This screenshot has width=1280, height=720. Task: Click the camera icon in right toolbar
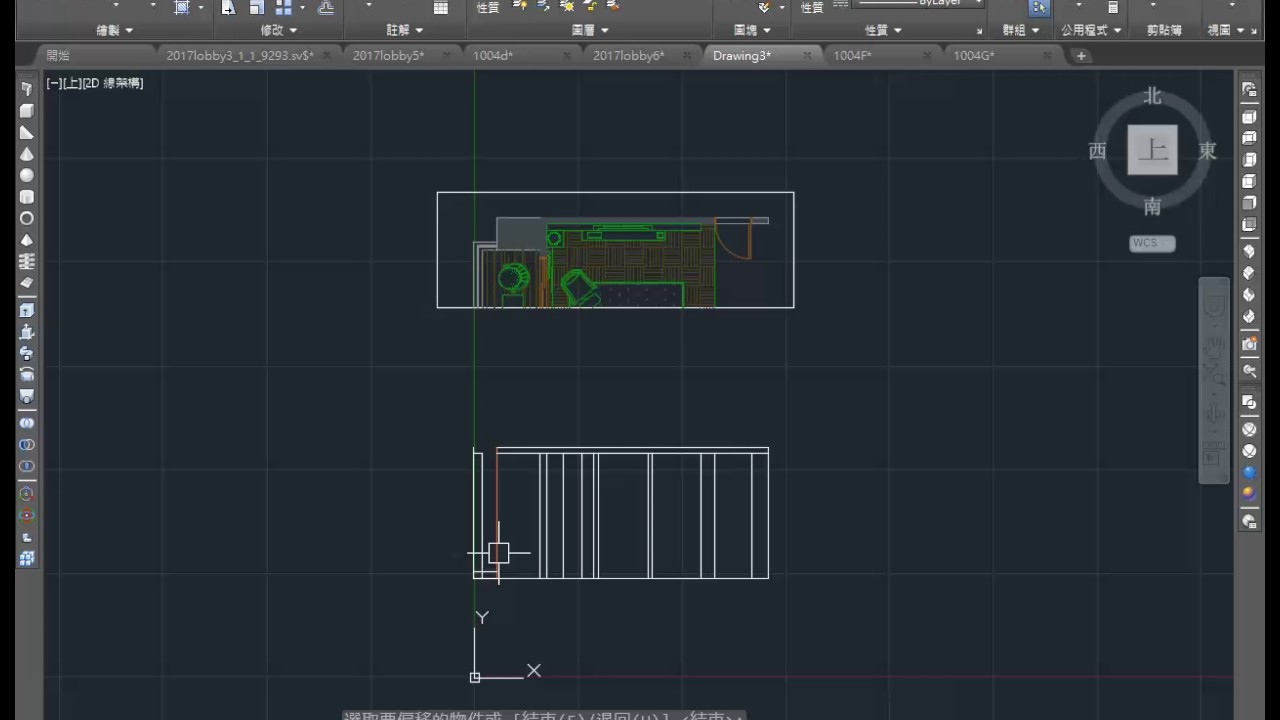pyautogui.click(x=1249, y=344)
